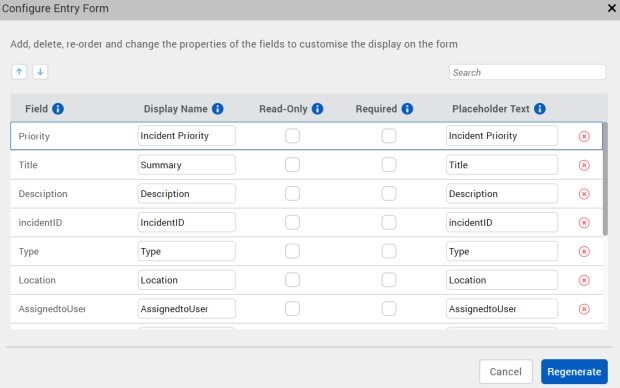Click the vertical scrollbar of the table

tap(605, 179)
